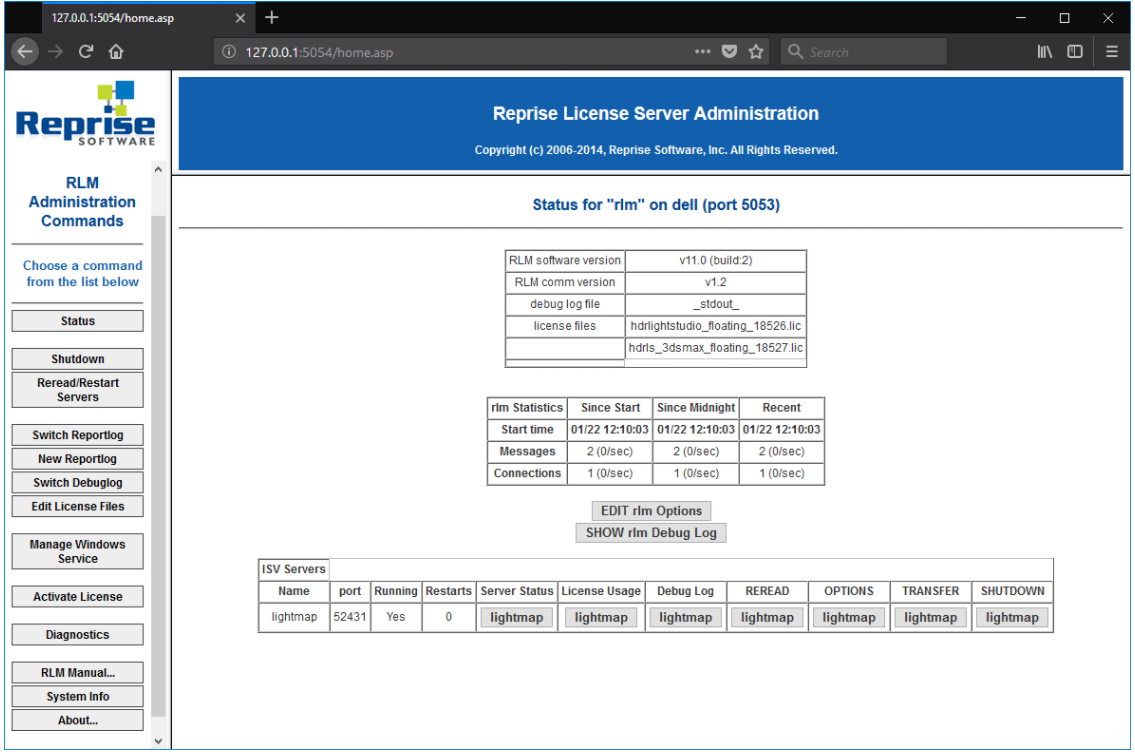Click EDIT rlm Options button

tap(651, 511)
